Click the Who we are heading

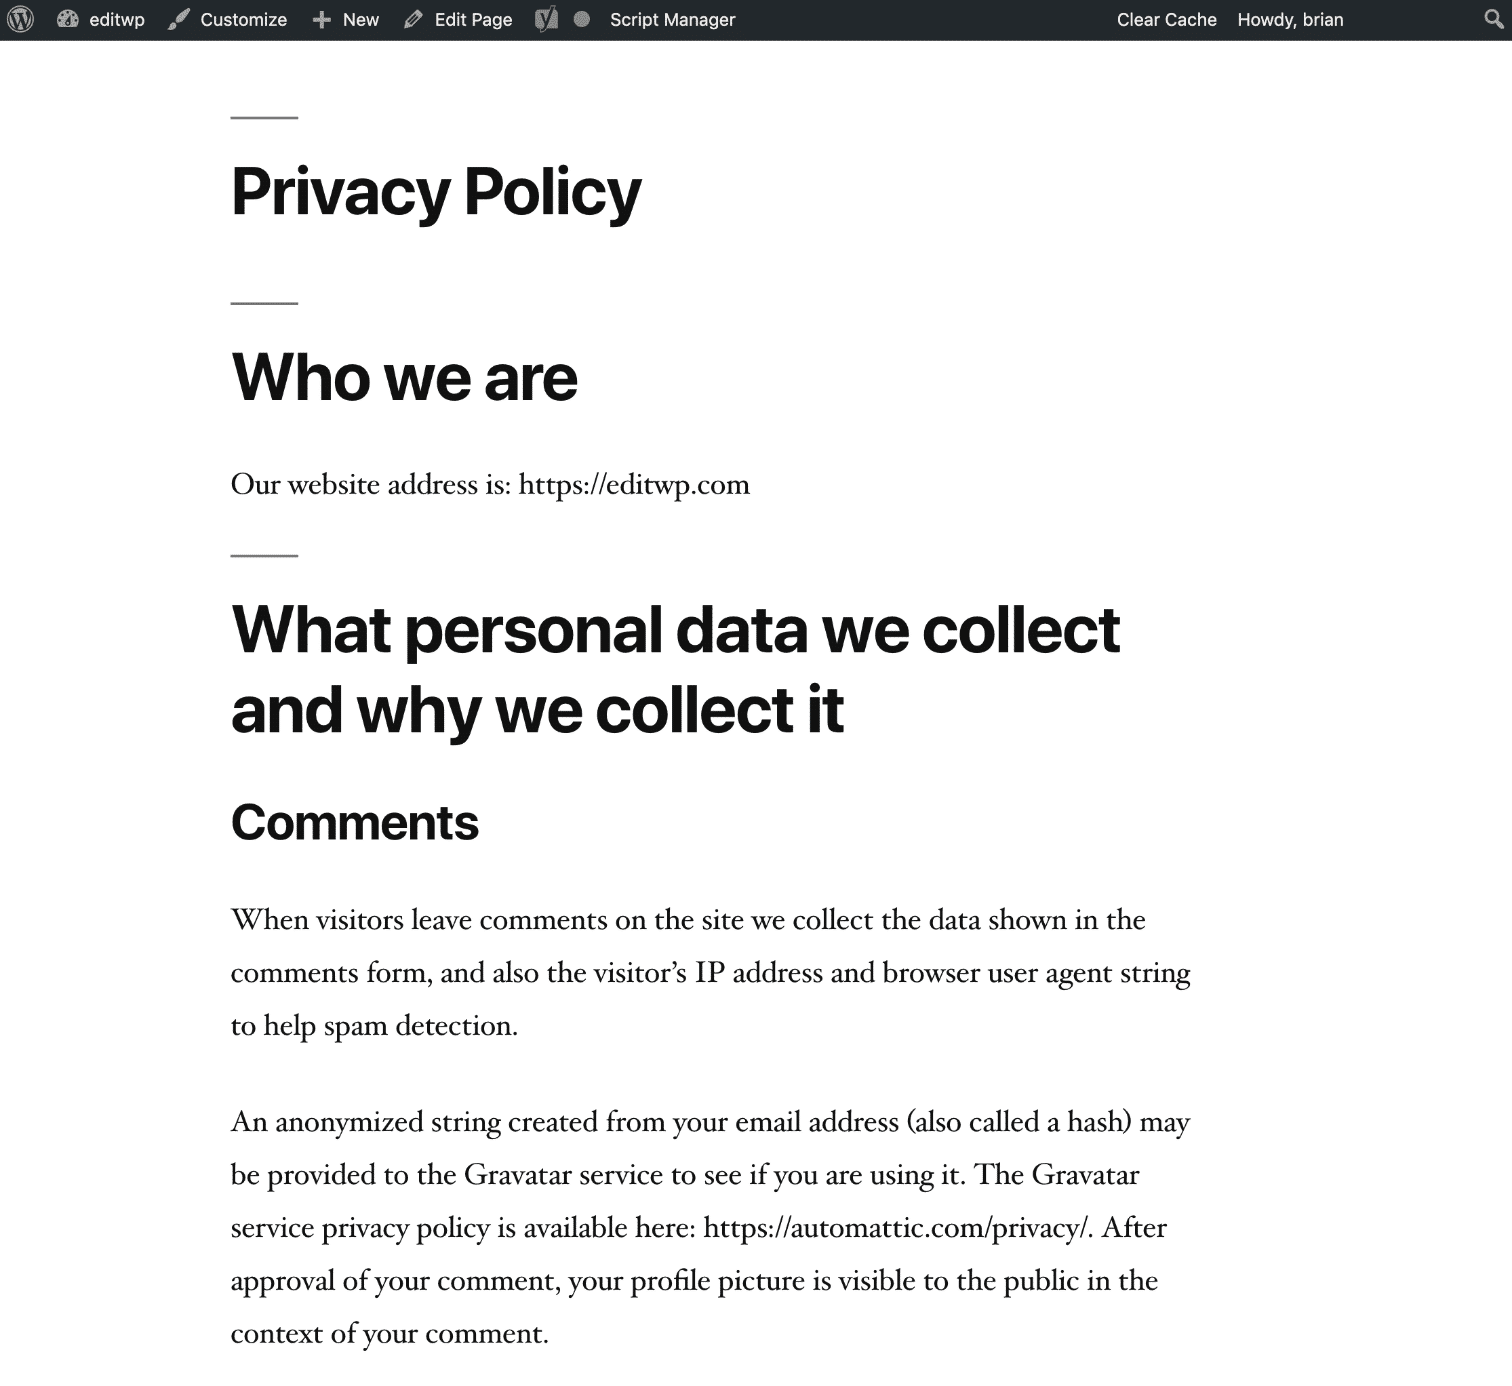[x=404, y=377]
